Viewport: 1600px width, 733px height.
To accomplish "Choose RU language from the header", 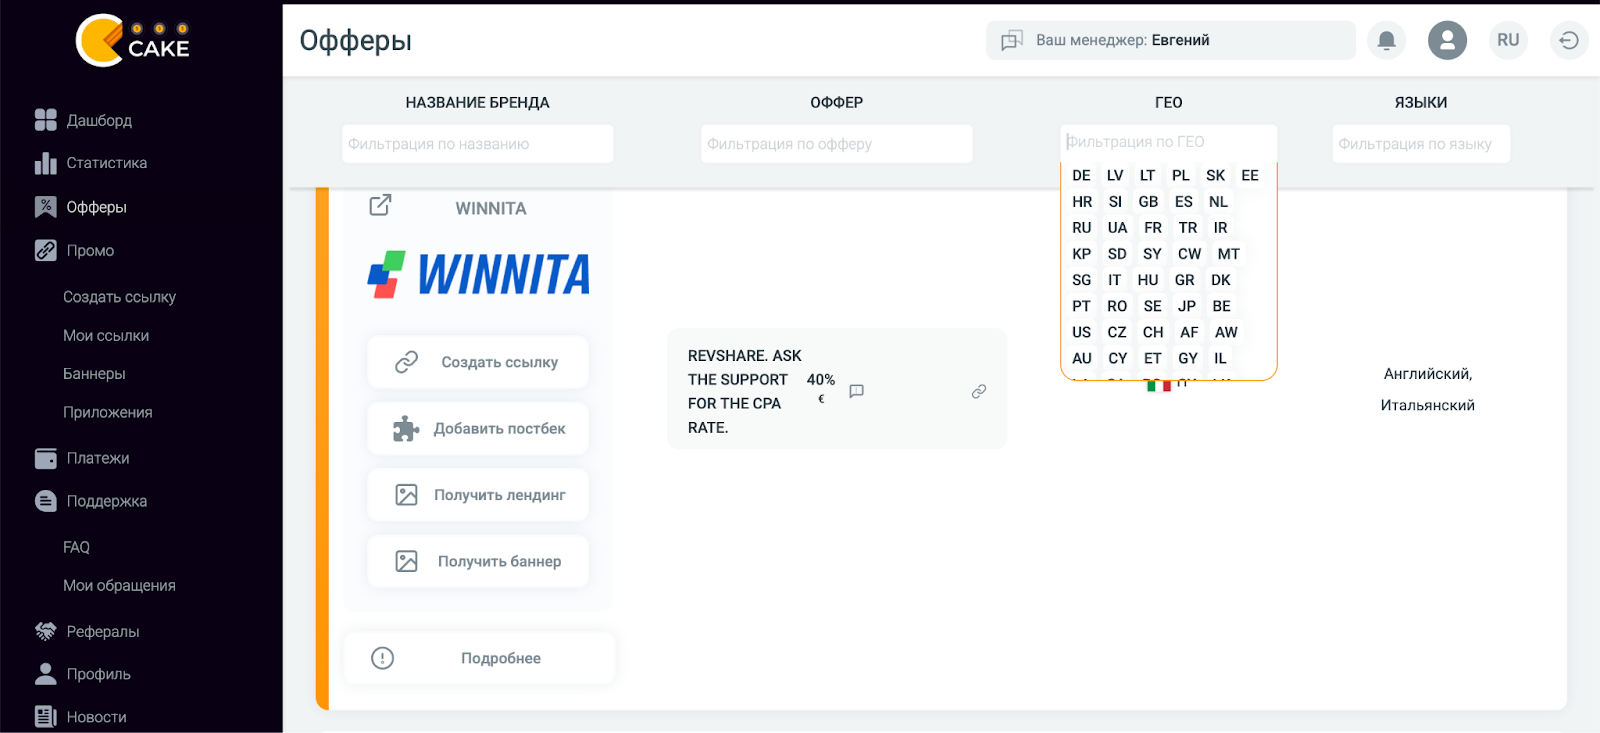I will coord(1507,40).
